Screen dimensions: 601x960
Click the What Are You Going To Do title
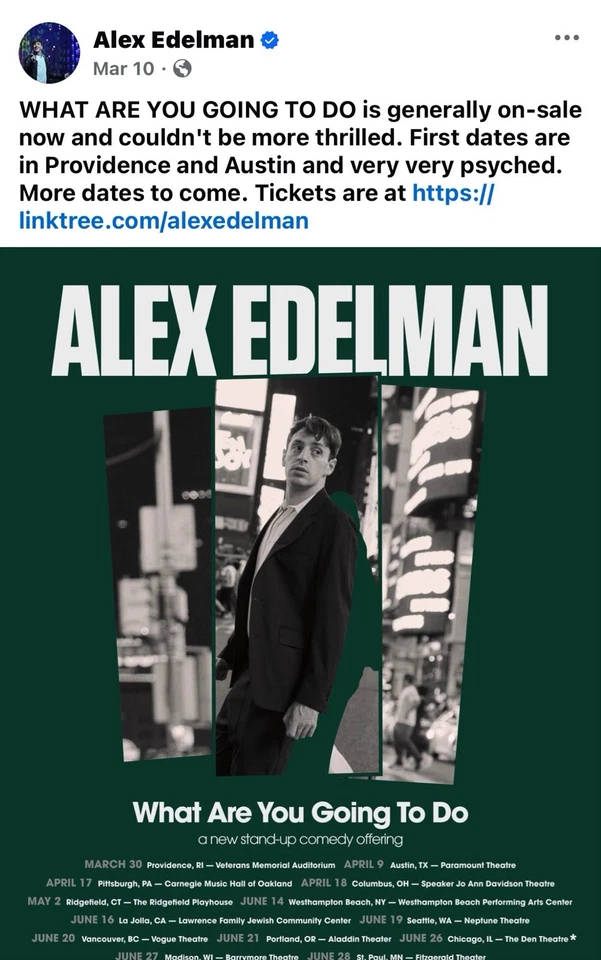click(x=300, y=813)
